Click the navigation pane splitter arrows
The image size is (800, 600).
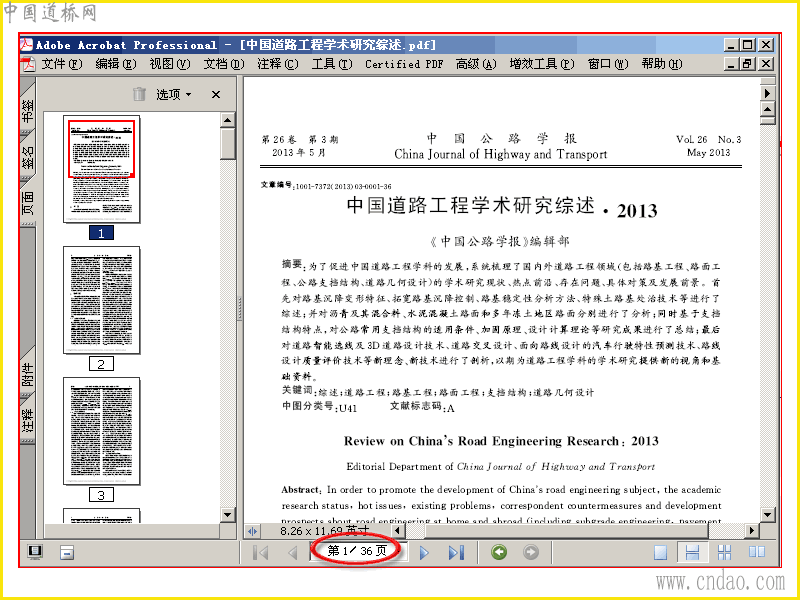pos(253,531)
